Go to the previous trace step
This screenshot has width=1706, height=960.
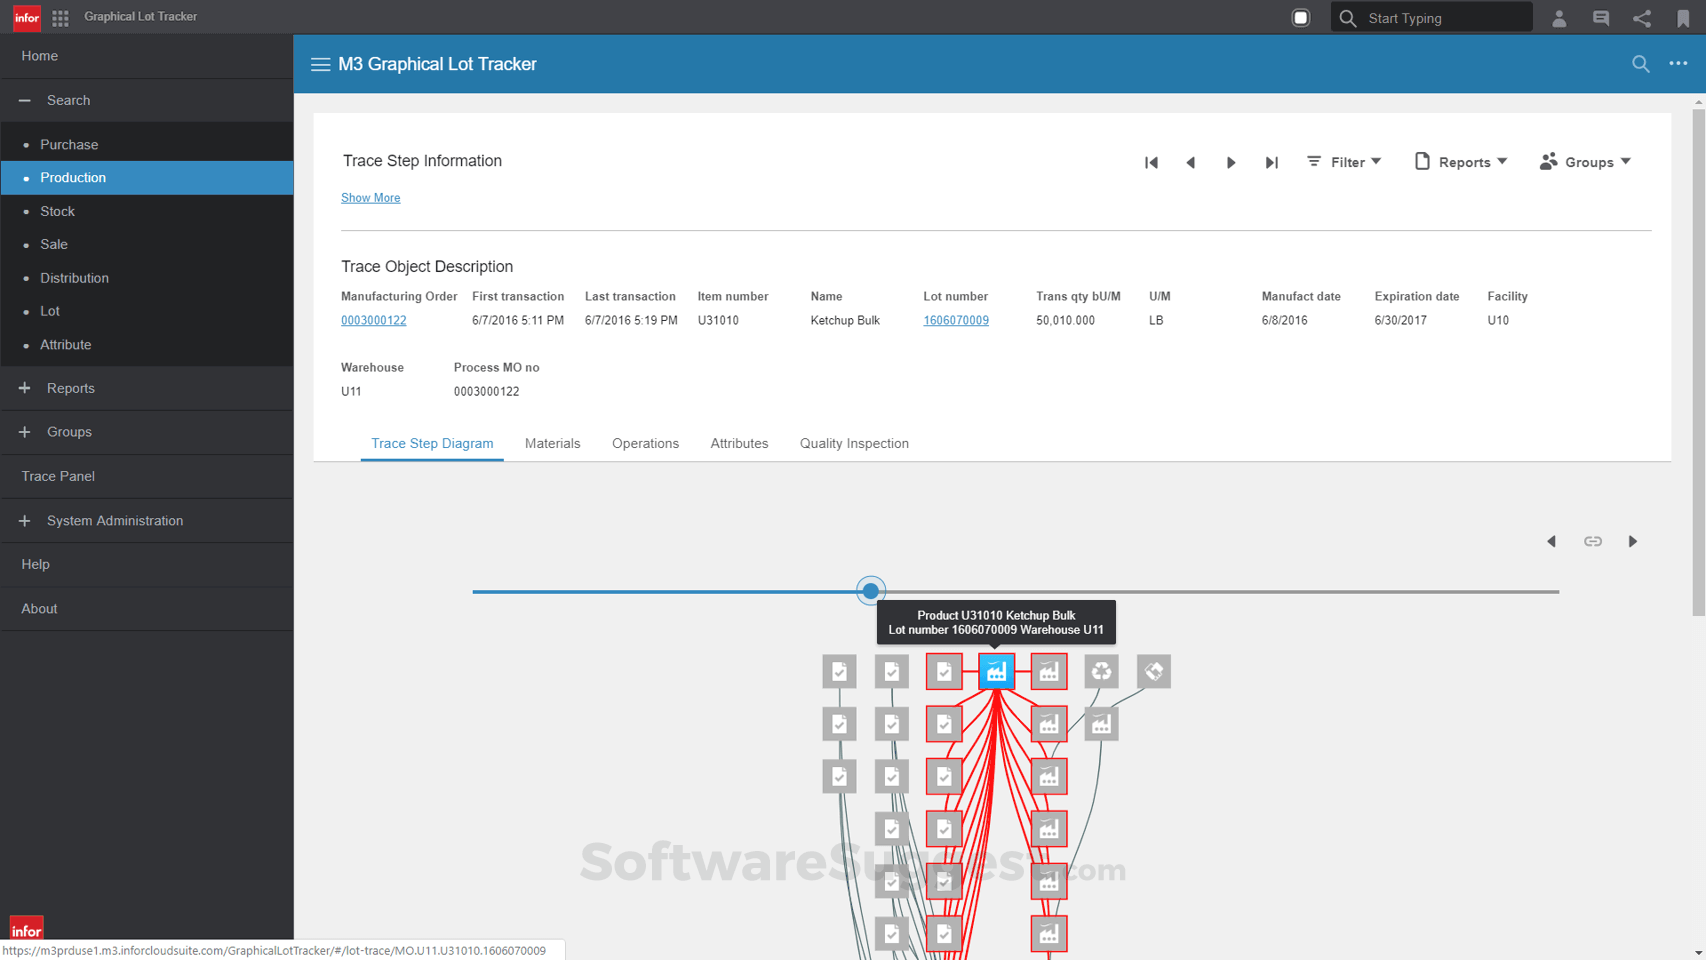[1190, 162]
